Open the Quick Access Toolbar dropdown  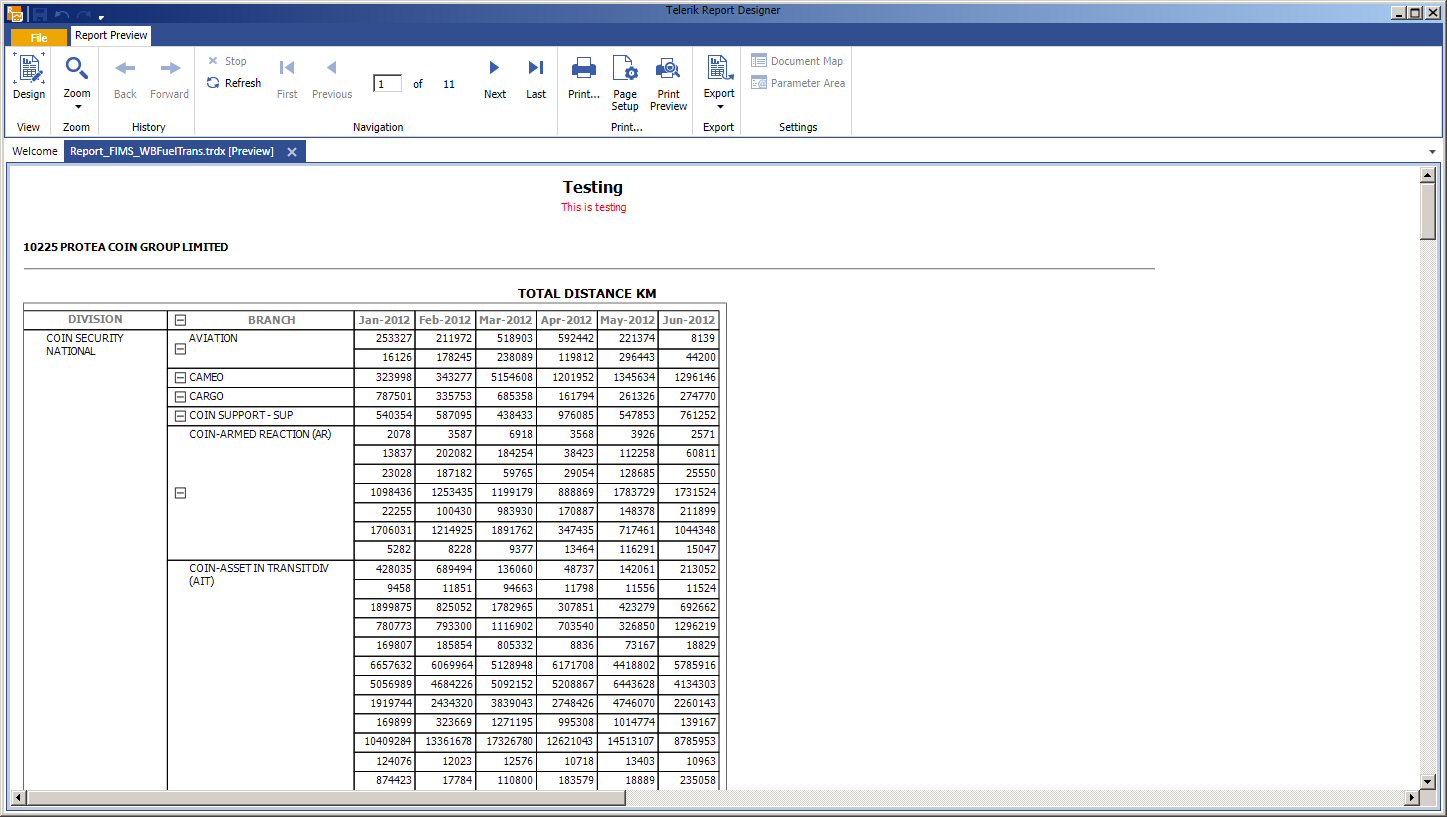(101, 17)
